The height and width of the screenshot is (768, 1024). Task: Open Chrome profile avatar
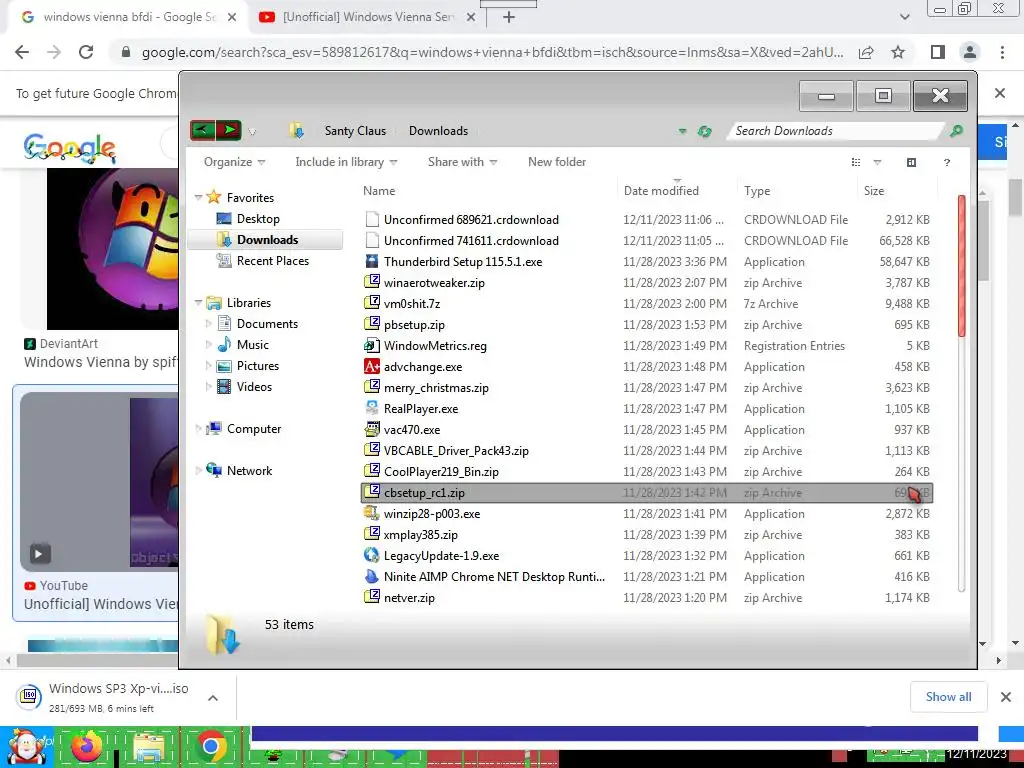[x=970, y=52]
